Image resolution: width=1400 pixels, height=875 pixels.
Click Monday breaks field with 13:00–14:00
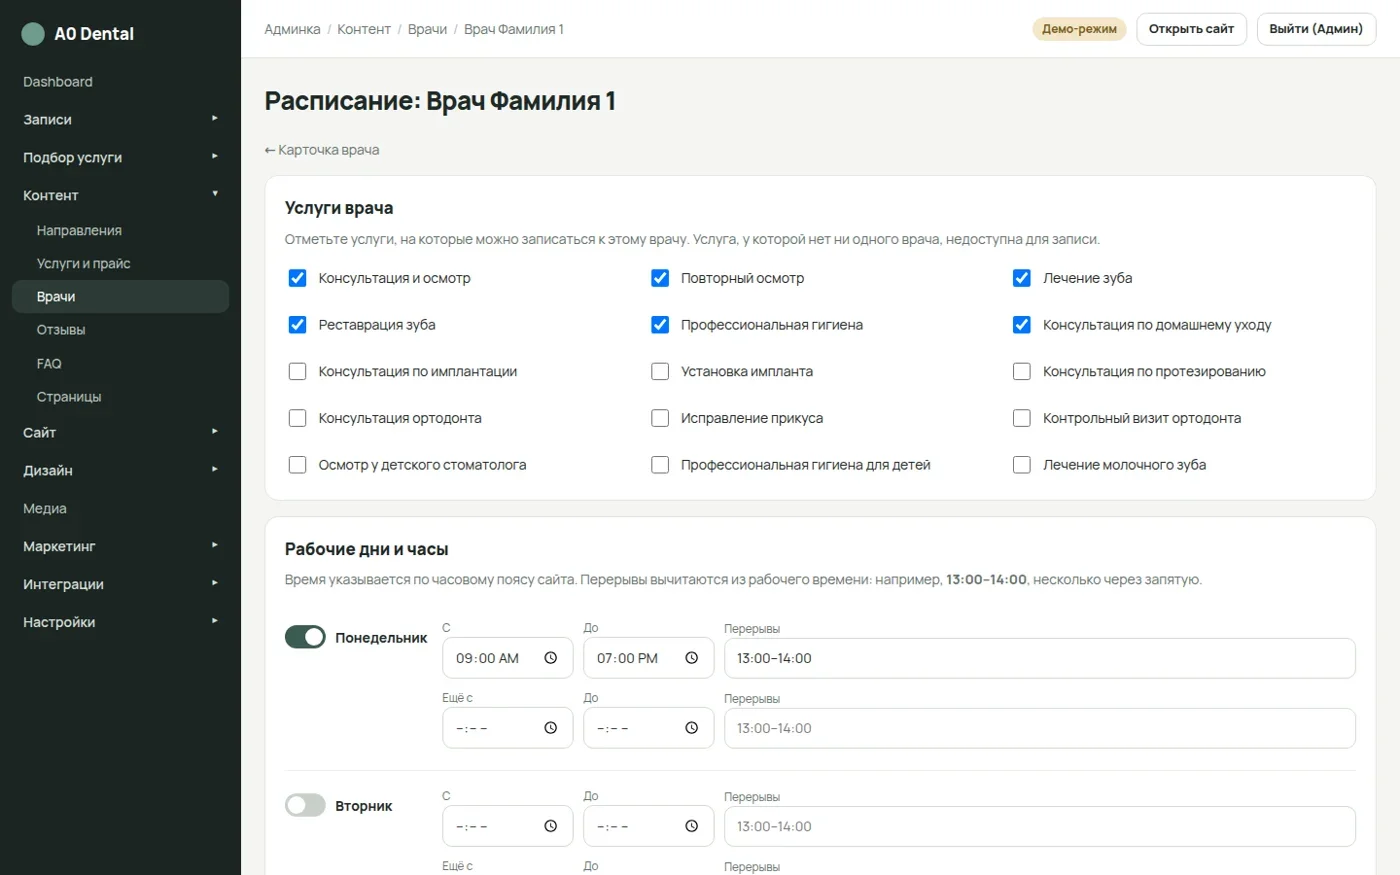1040,658
